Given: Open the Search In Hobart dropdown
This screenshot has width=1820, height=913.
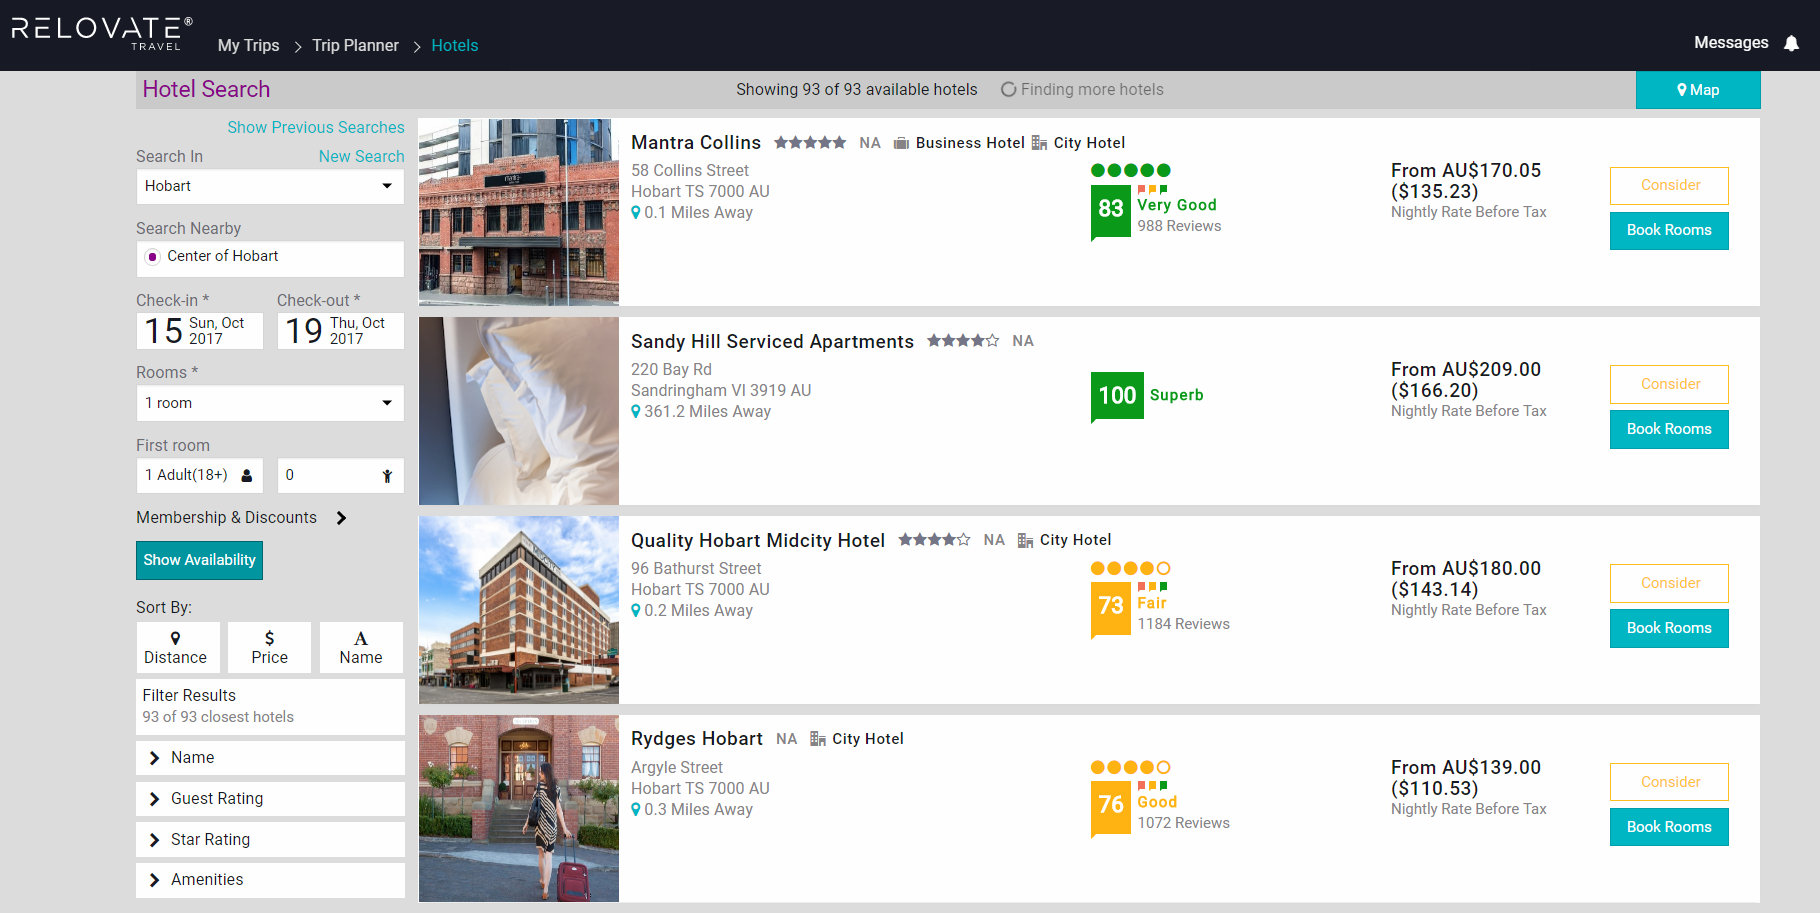Looking at the screenshot, I should (x=270, y=187).
